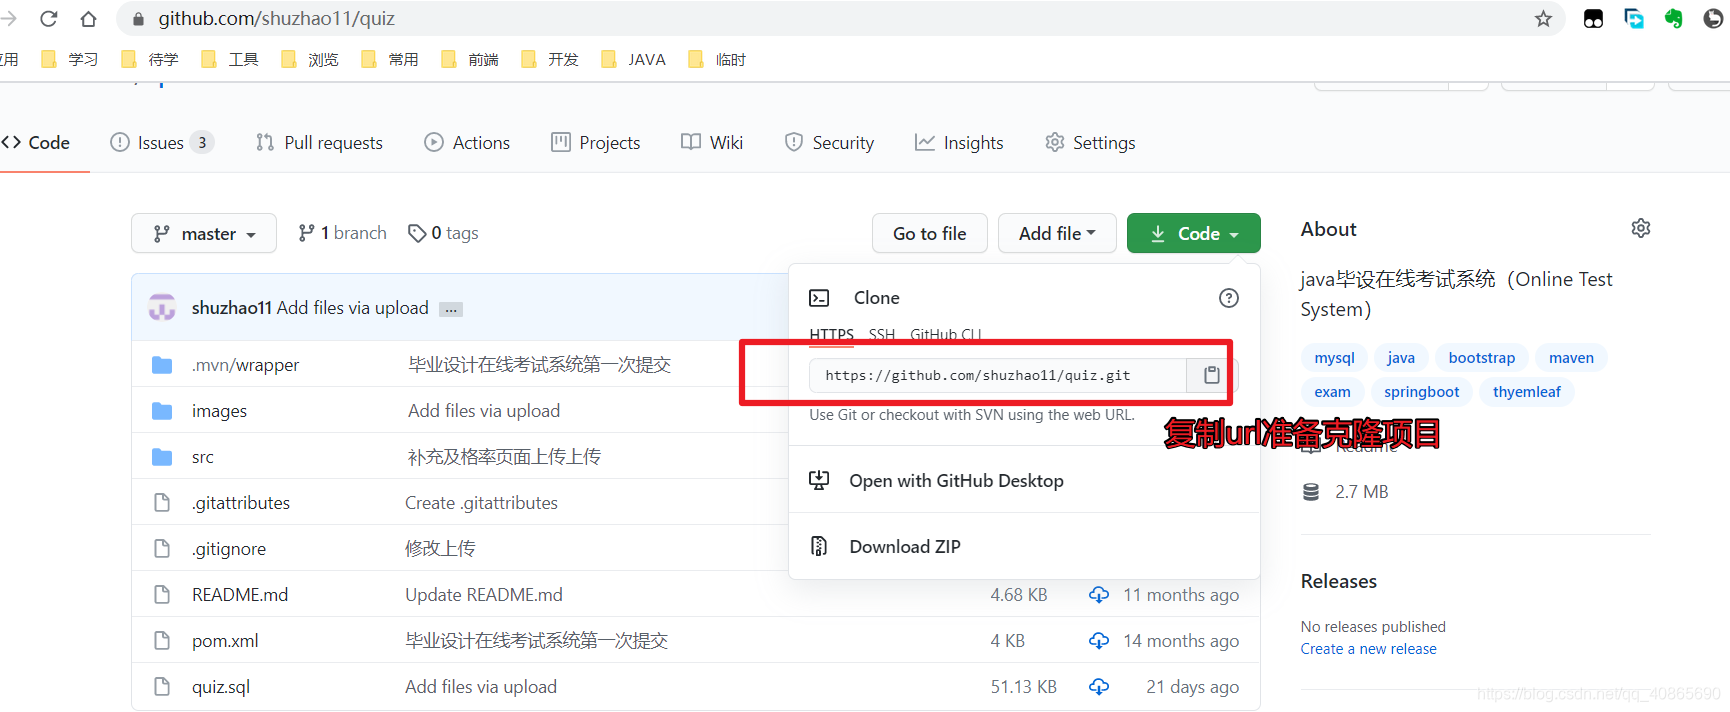1730x712 pixels.
Task: Open the Pull requests tab
Action: tap(319, 143)
